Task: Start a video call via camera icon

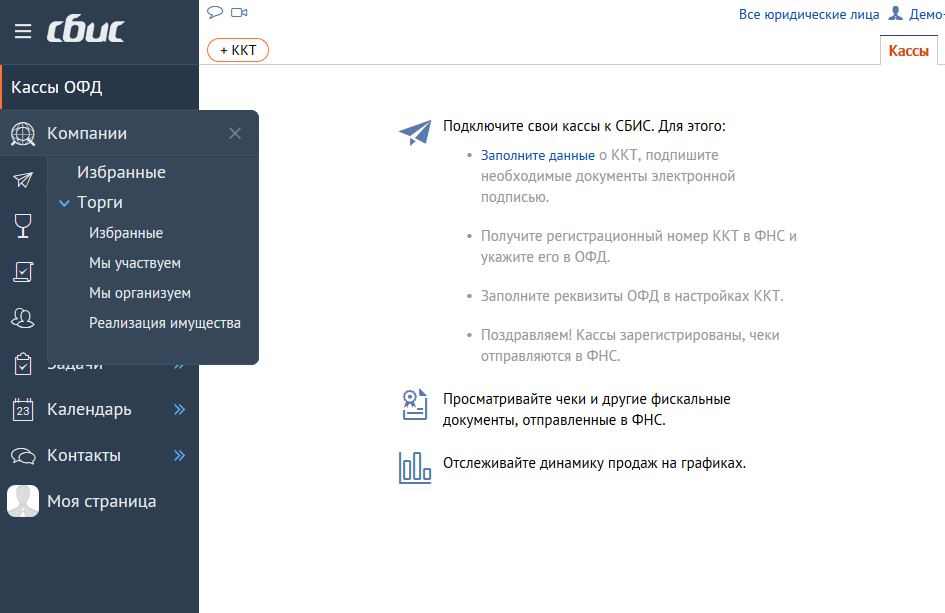Action: click(239, 12)
